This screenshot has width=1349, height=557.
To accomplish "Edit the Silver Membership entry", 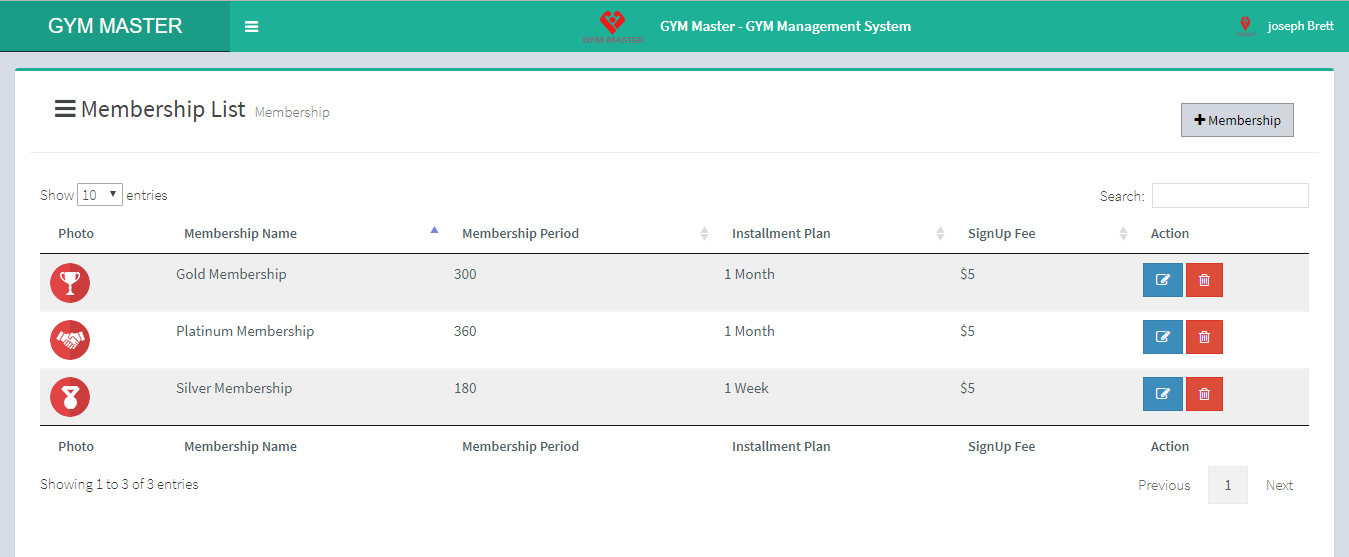I will point(1162,395).
